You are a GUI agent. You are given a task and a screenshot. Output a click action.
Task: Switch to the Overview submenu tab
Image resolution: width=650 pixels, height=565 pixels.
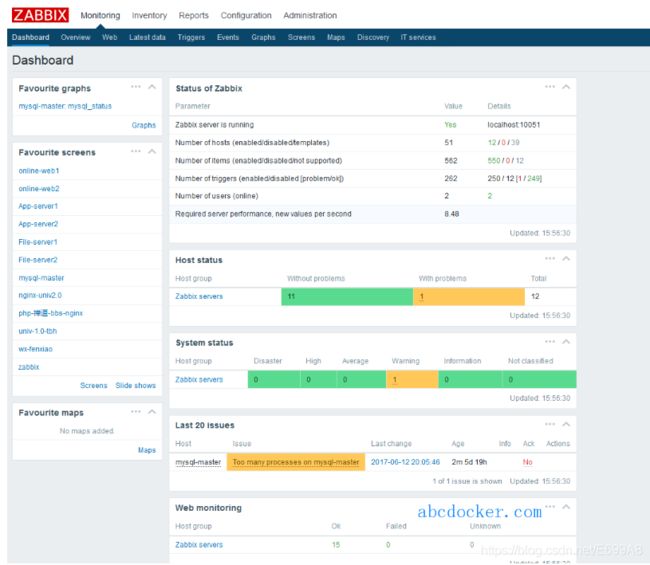[x=75, y=37]
